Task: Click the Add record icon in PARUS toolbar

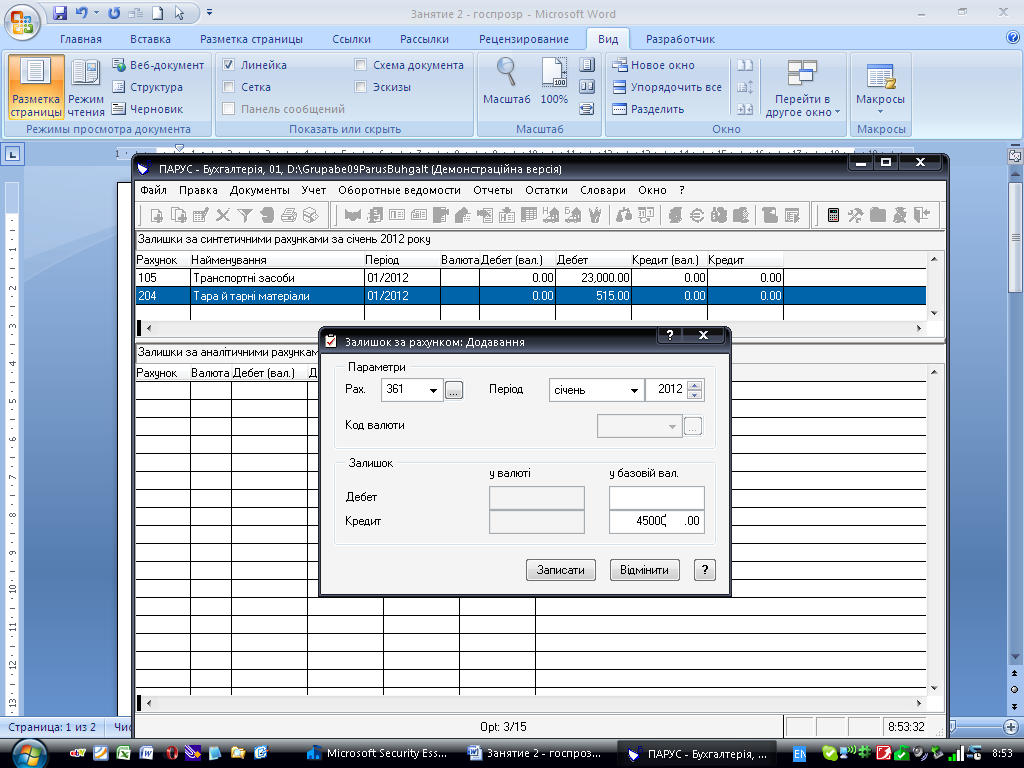Action: [x=157, y=215]
